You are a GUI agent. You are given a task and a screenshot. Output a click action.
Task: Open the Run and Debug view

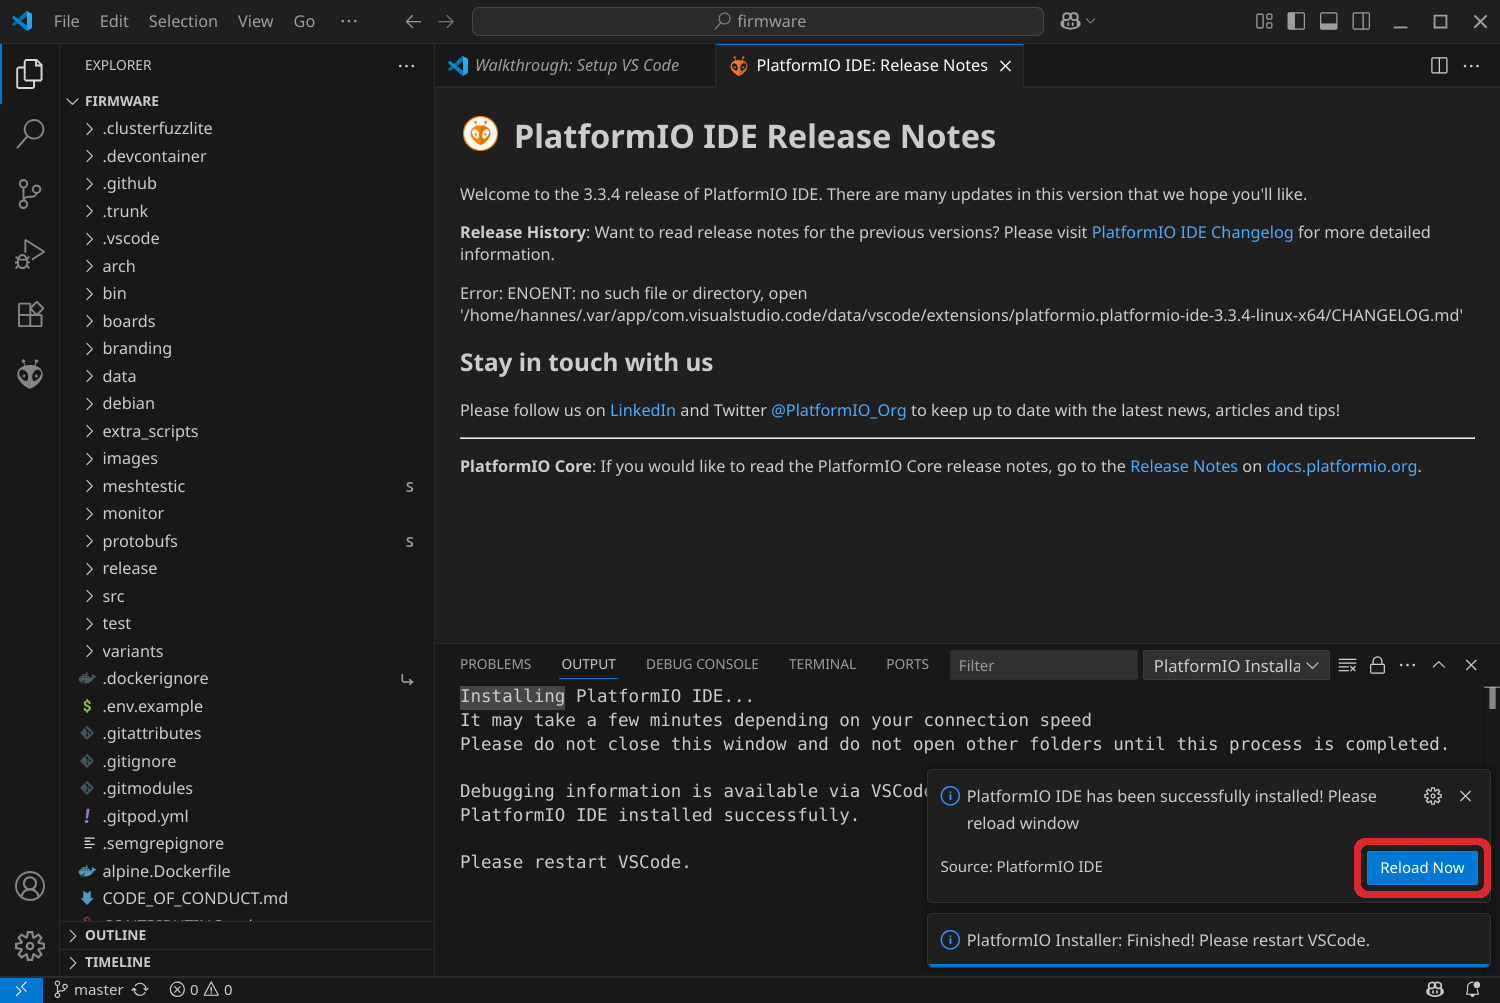pos(30,254)
